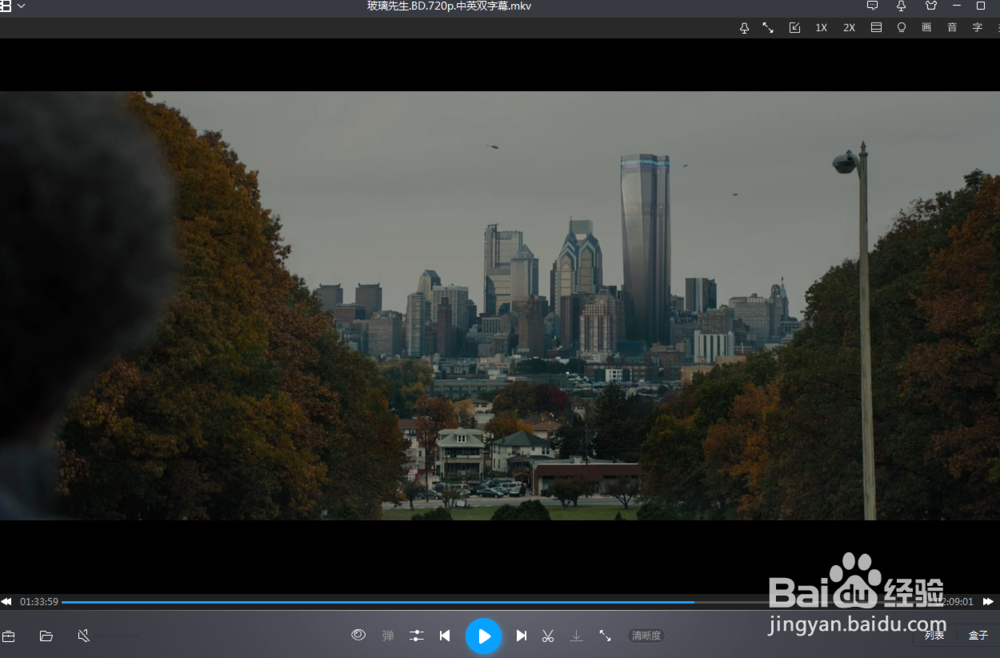Click the blue Play button

[x=483, y=636]
